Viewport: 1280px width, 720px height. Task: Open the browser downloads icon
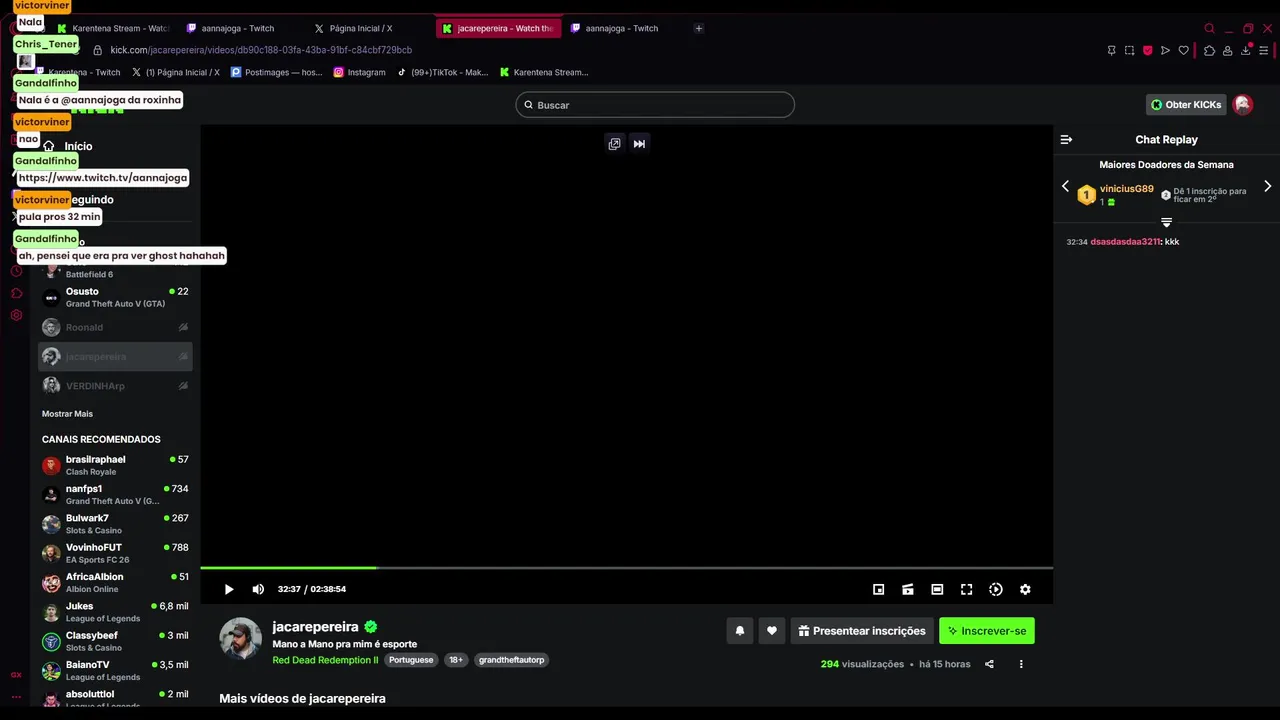(1245, 50)
